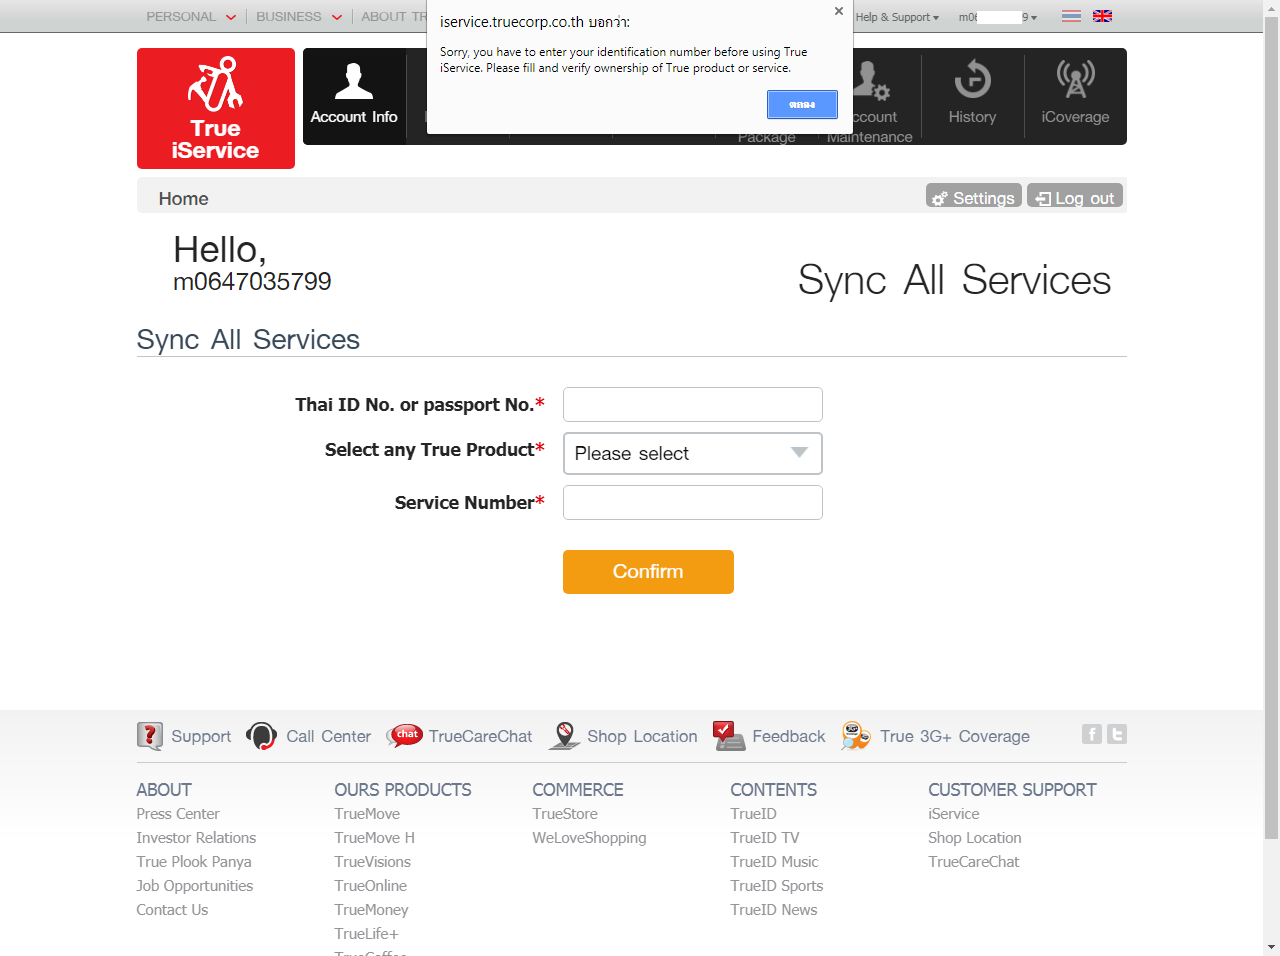Click the Service Number input field

(693, 503)
